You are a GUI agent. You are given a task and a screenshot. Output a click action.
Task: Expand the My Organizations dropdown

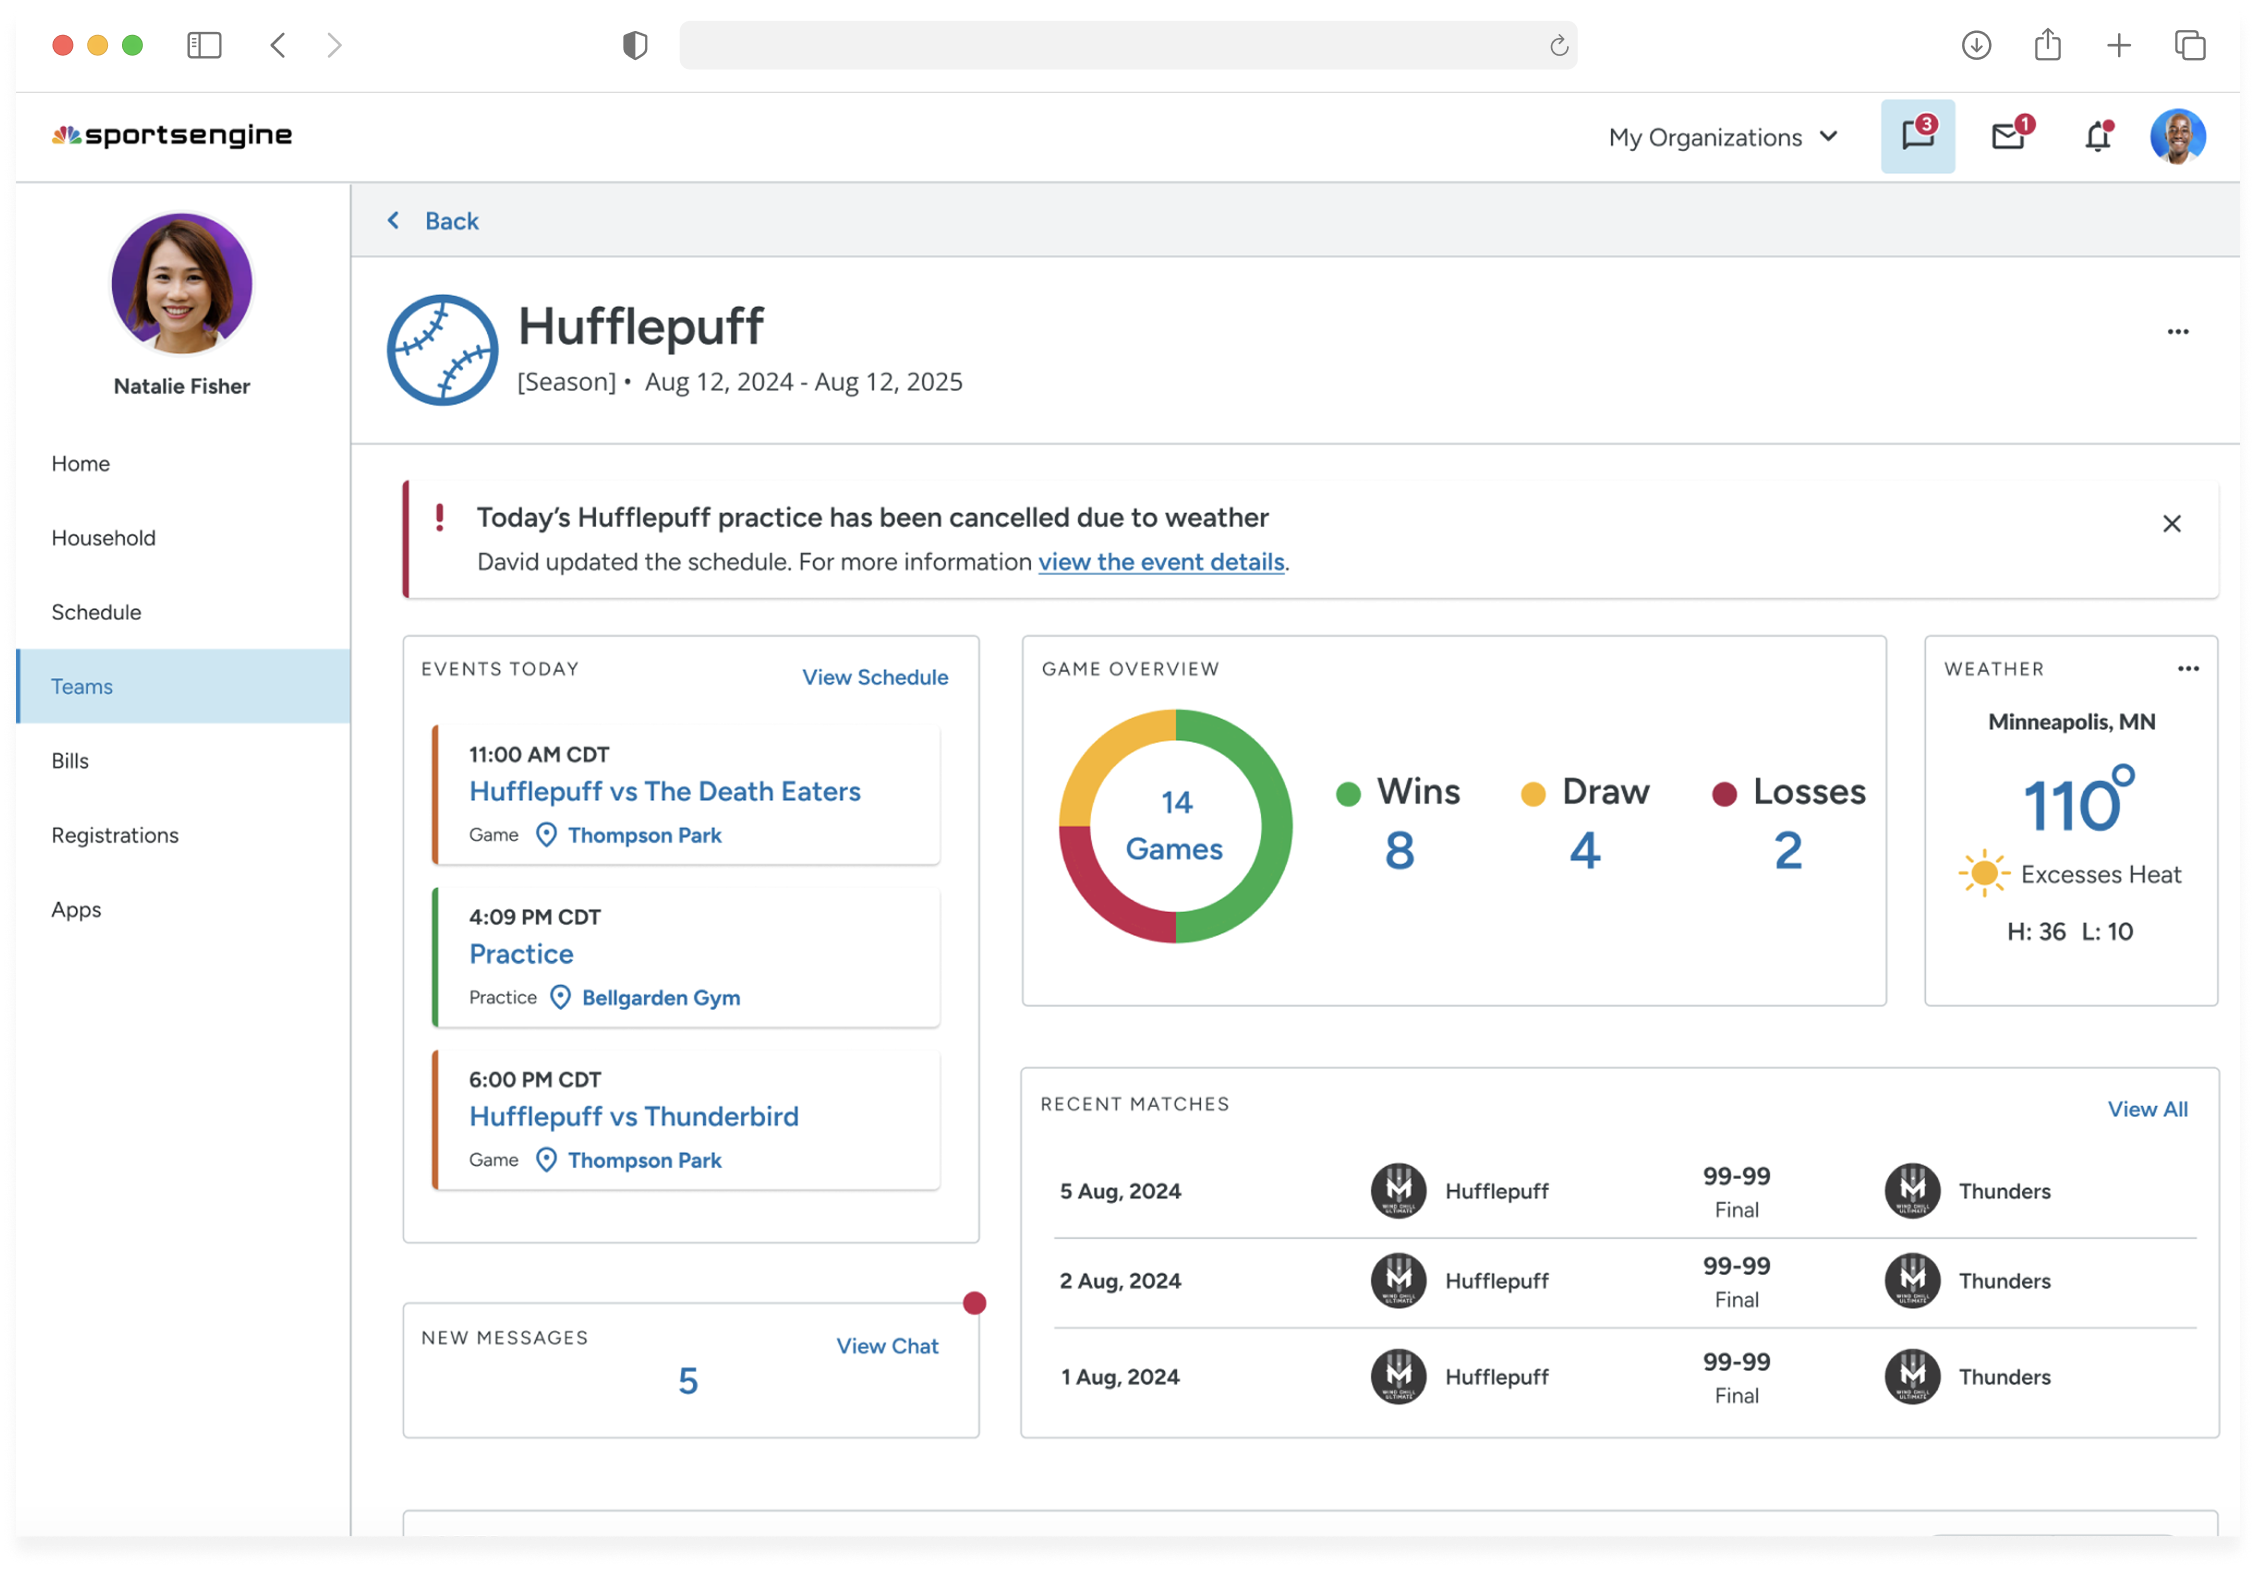pyautogui.click(x=1722, y=137)
